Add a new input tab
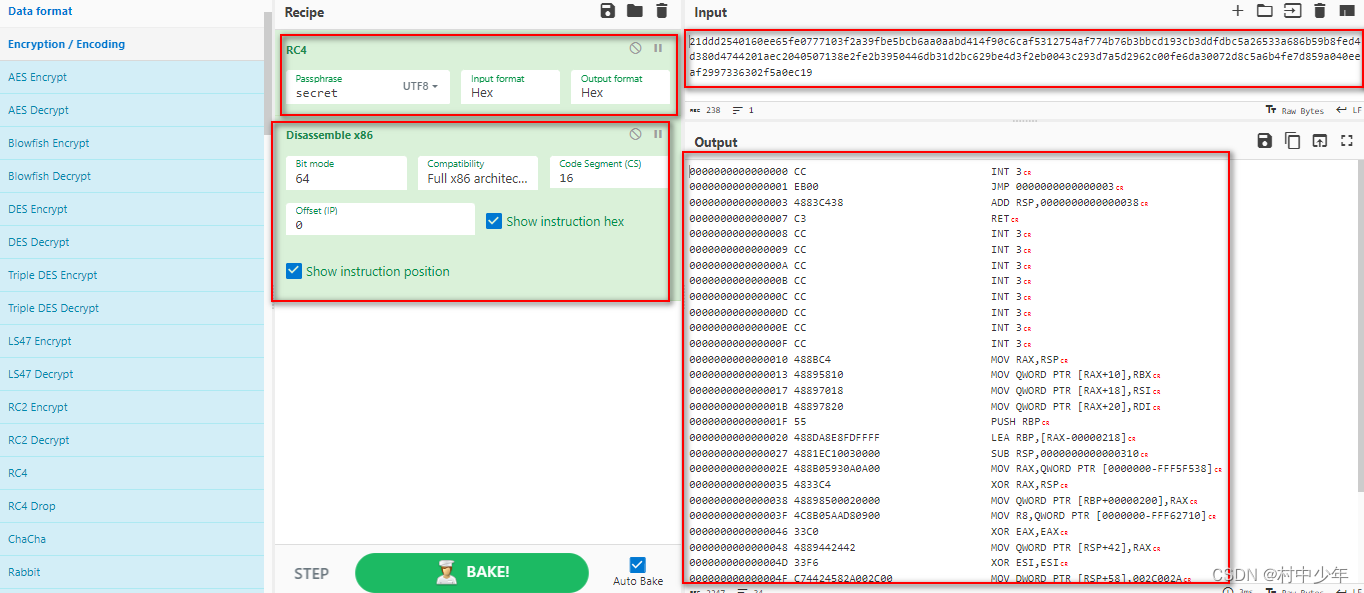 (1237, 11)
